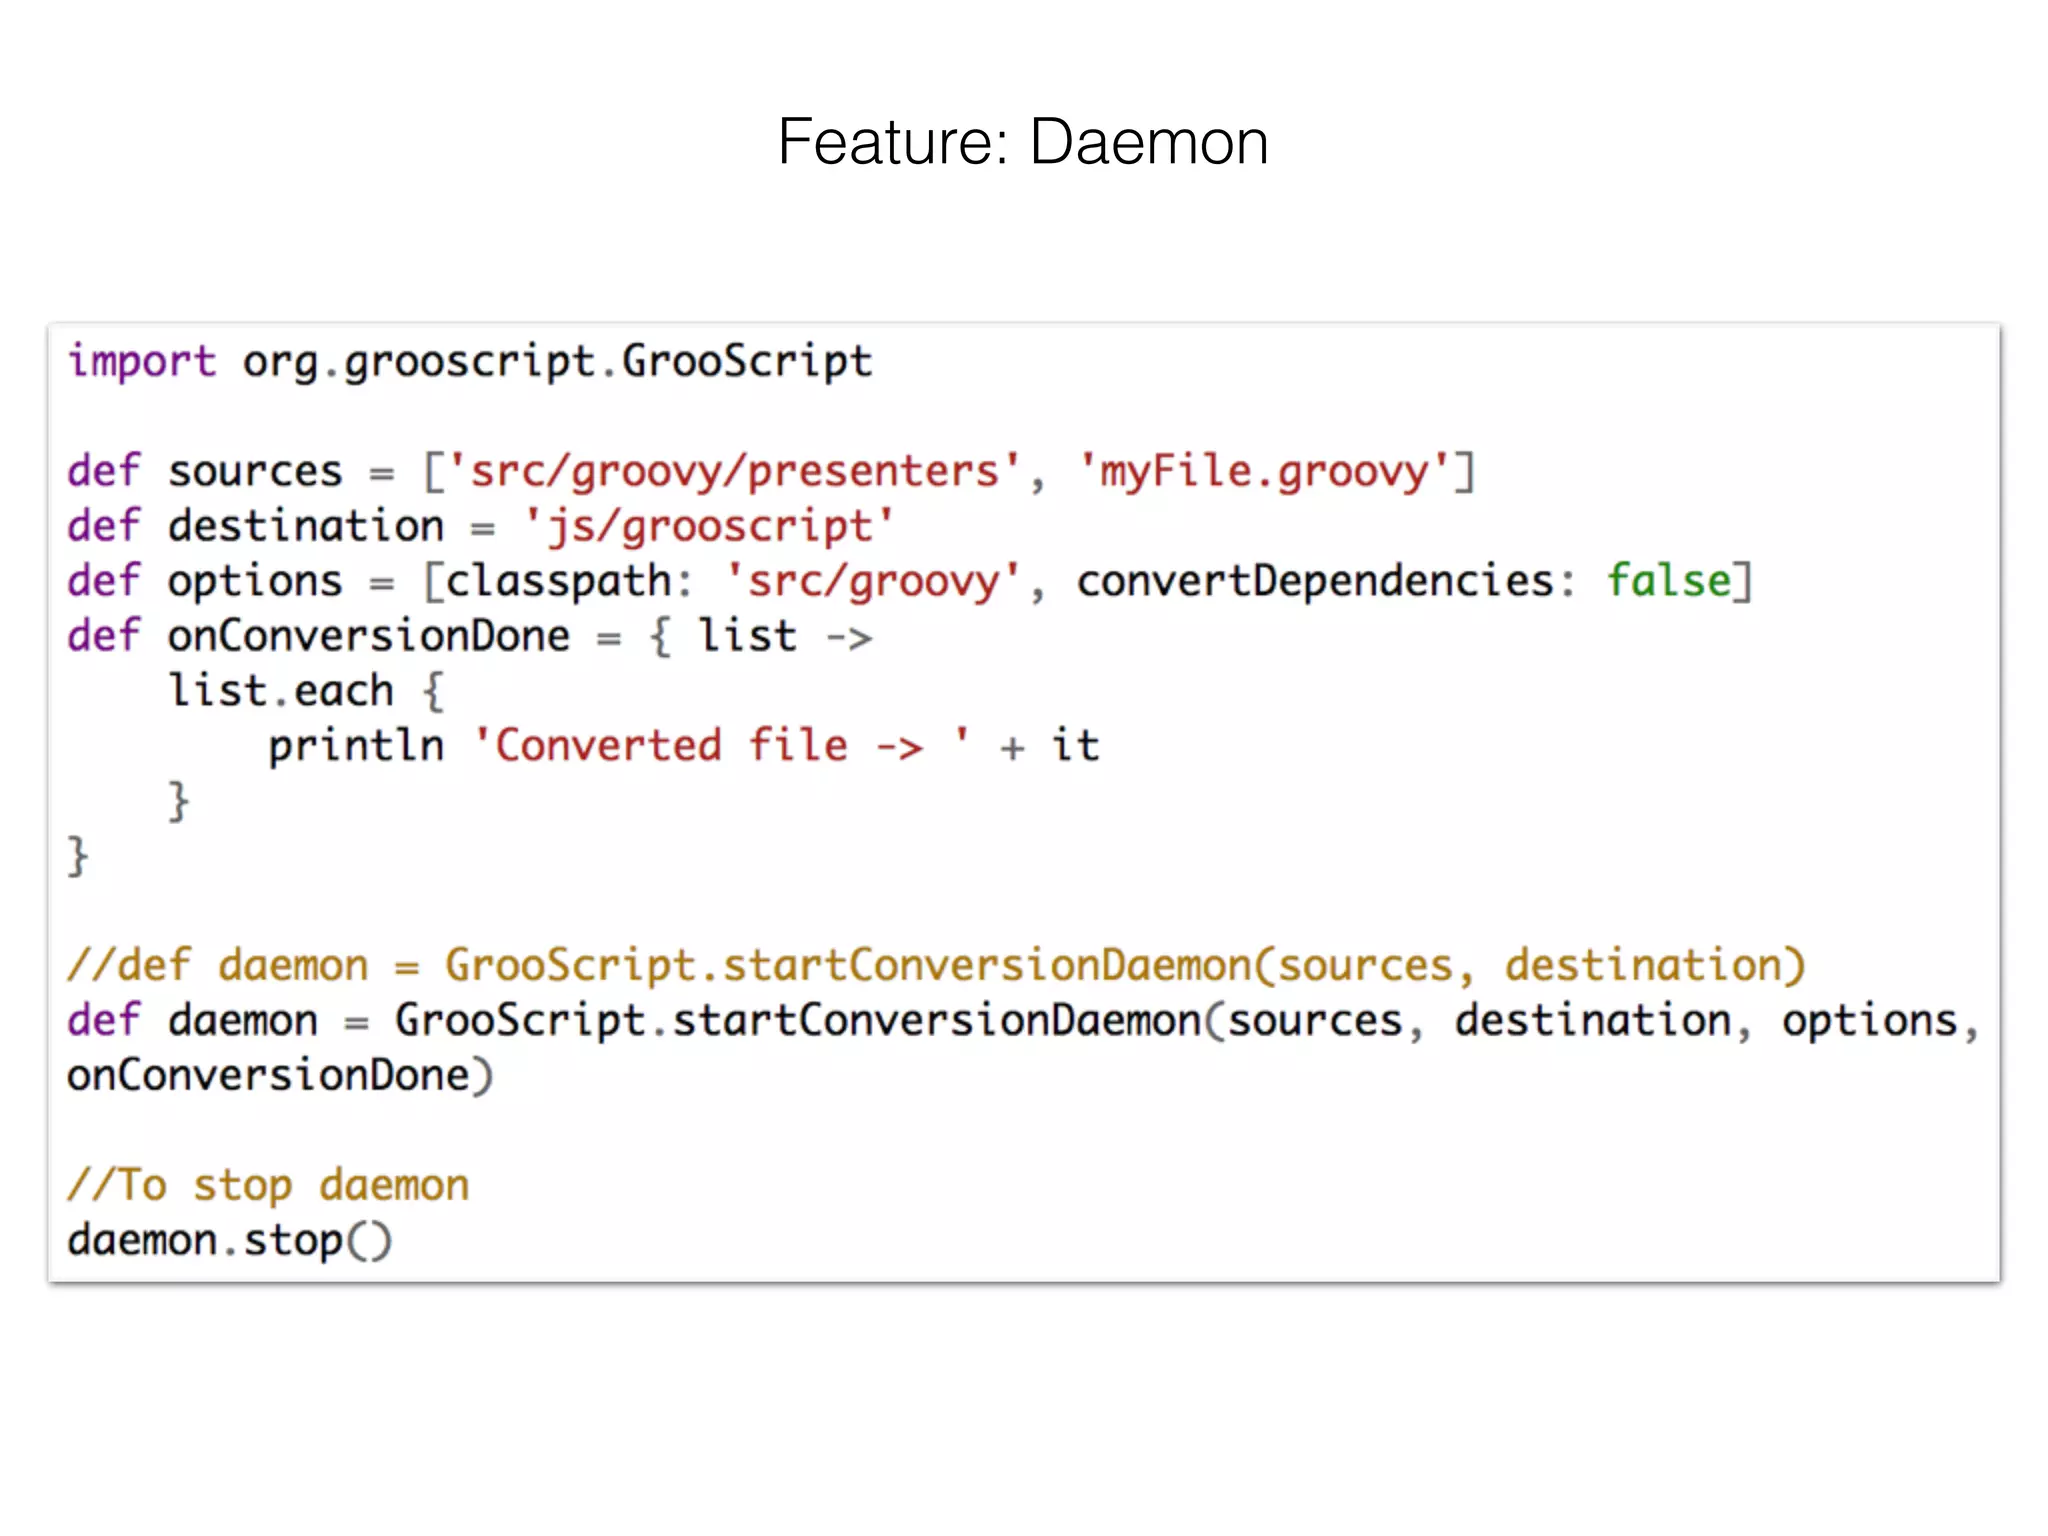
Task: Click the 'Converted file -> ' string
Action: [721, 746]
